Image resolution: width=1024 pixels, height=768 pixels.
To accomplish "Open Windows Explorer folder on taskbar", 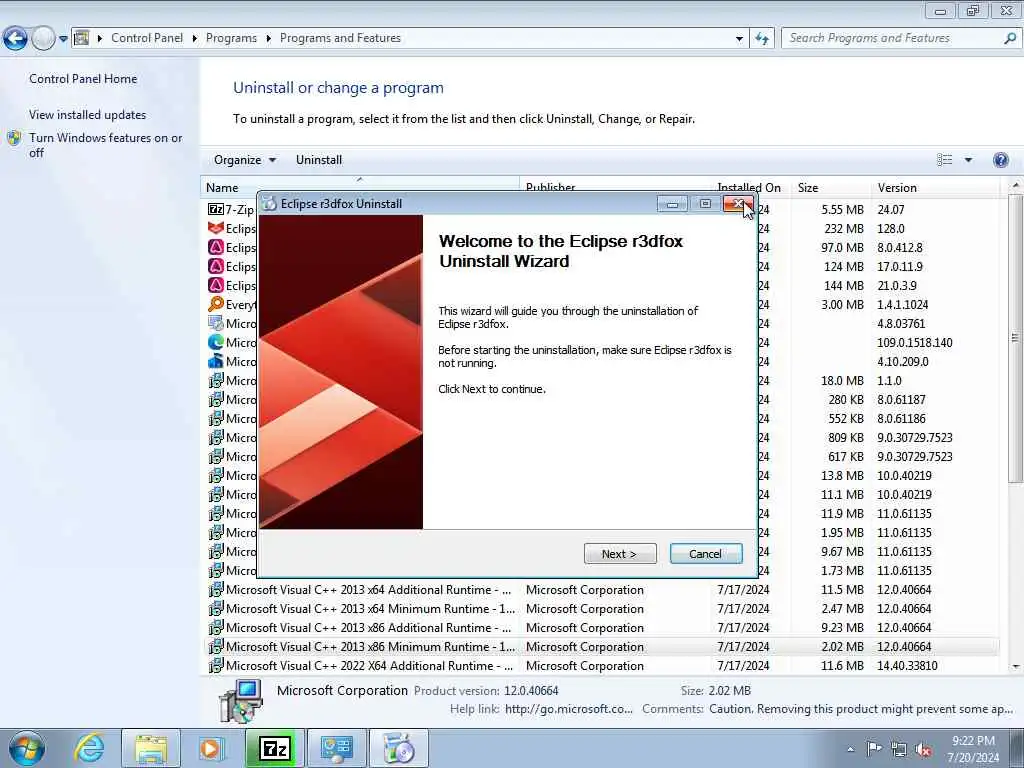I will 151,748.
